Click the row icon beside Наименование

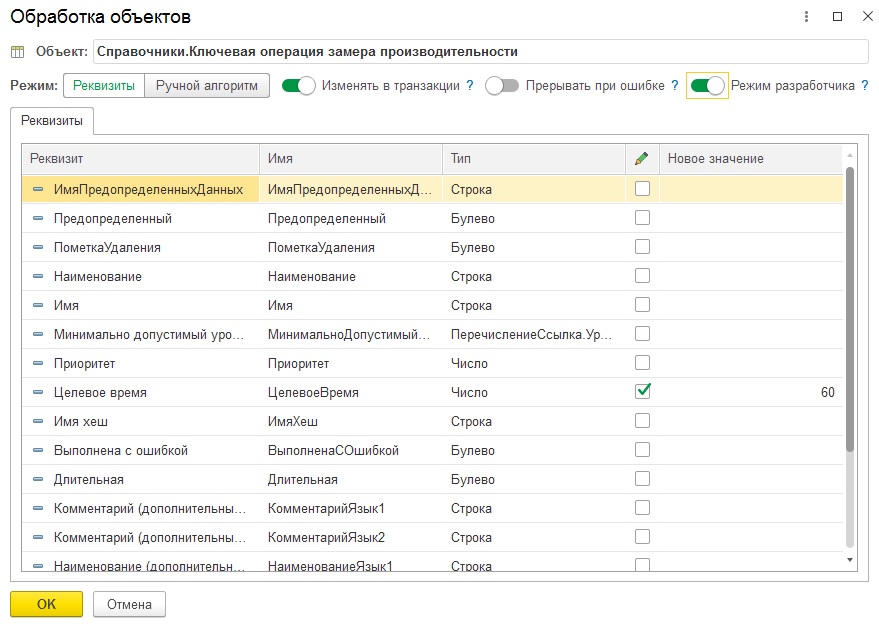[38, 276]
